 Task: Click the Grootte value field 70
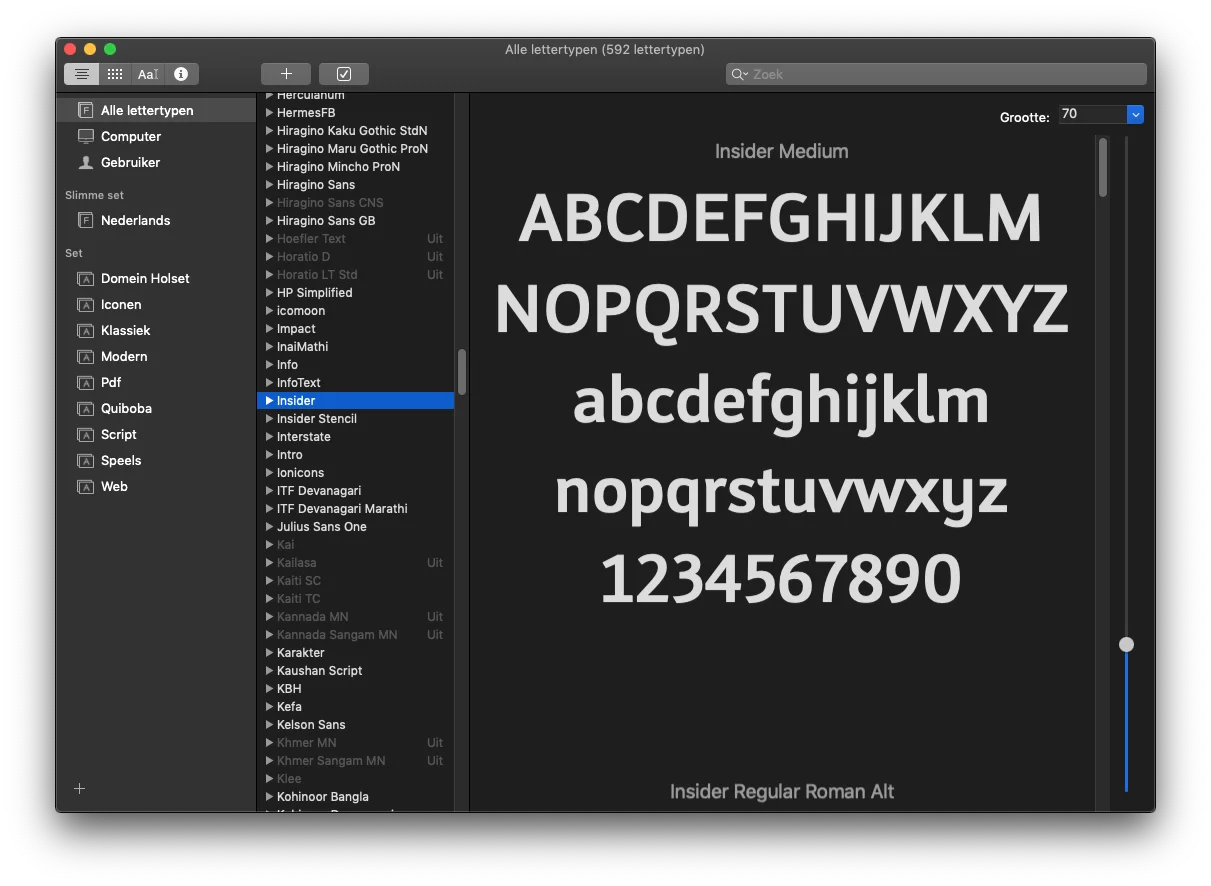1092,114
